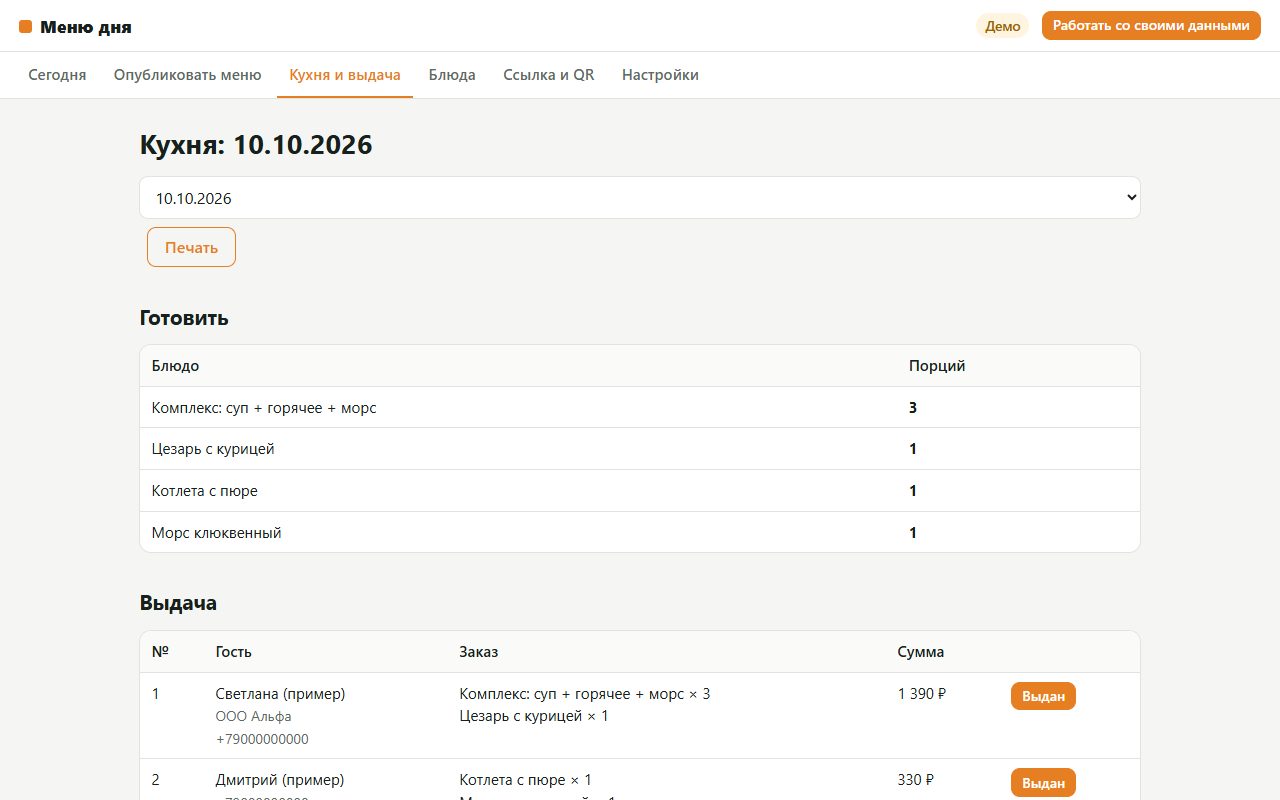The width and height of the screenshot is (1280, 800).
Task: Select the Кухня и выдача tab
Action: (x=345, y=75)
